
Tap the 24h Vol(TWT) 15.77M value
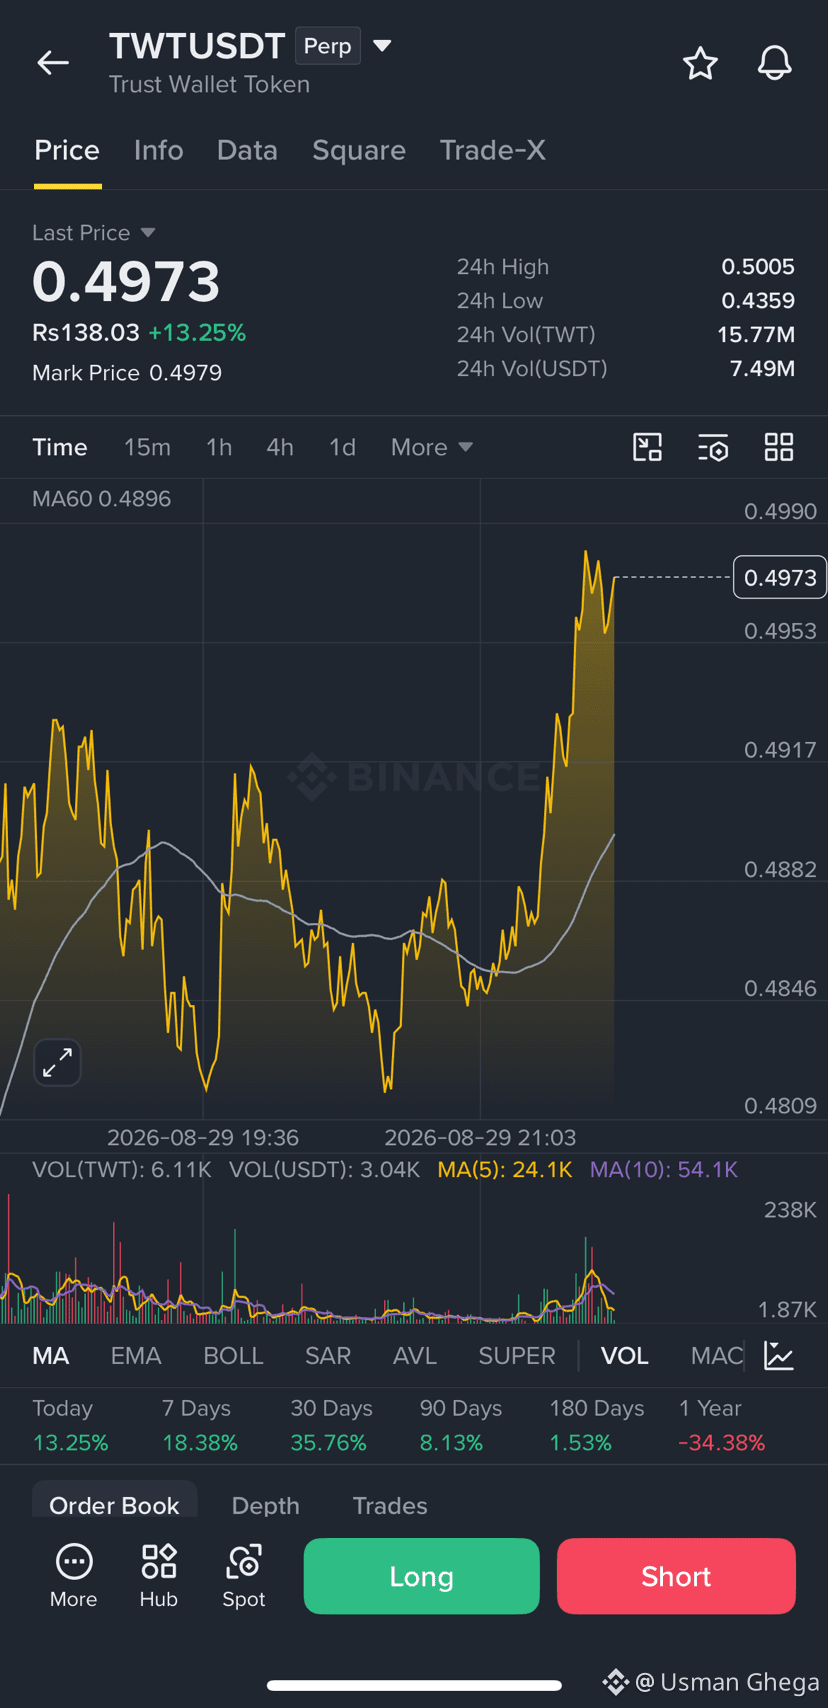tap(756, 335)
